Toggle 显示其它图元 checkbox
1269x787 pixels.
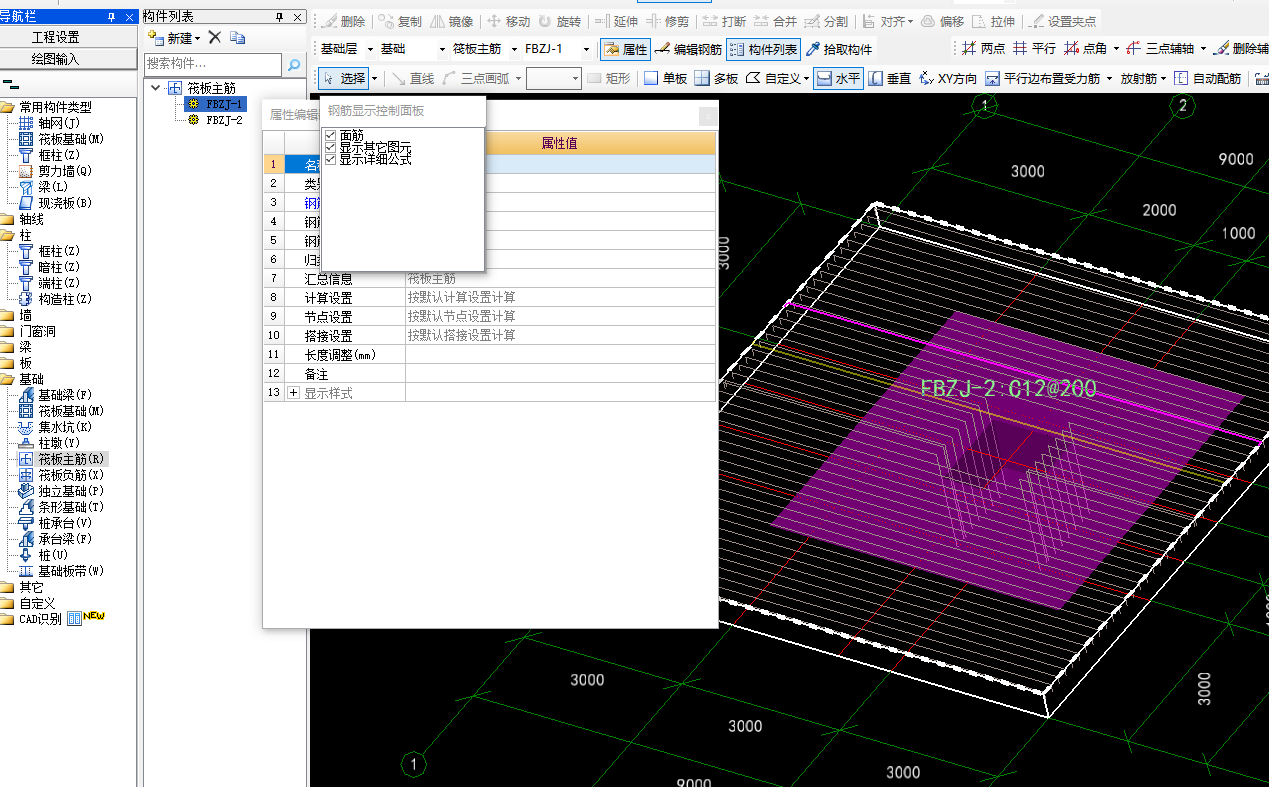point(331,147)
